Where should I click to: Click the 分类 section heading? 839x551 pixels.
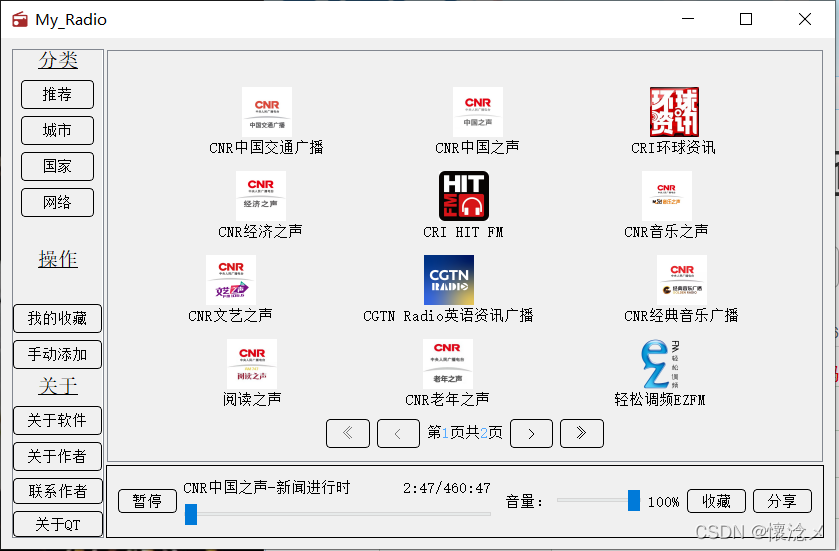(x=58, y=60)
